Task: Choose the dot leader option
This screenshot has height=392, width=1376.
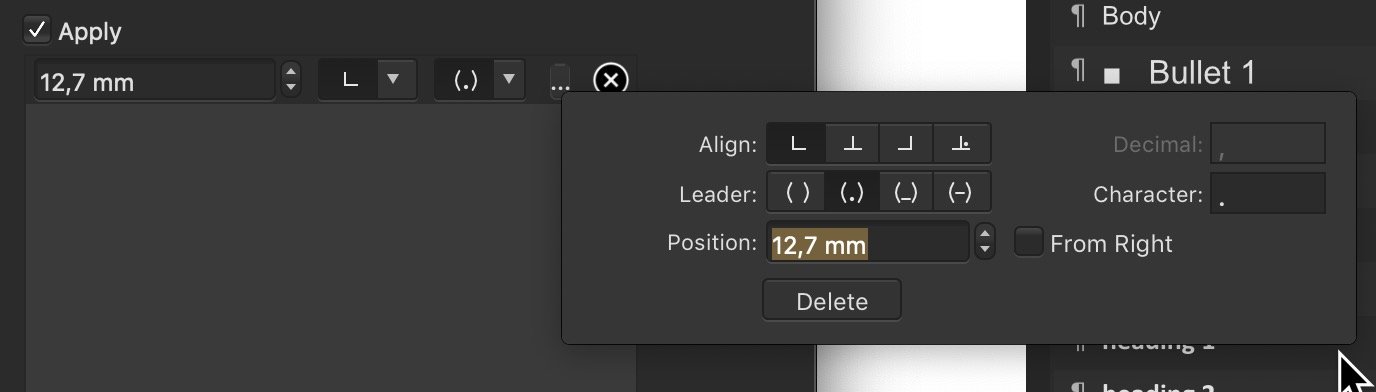Action: (853, 193)
